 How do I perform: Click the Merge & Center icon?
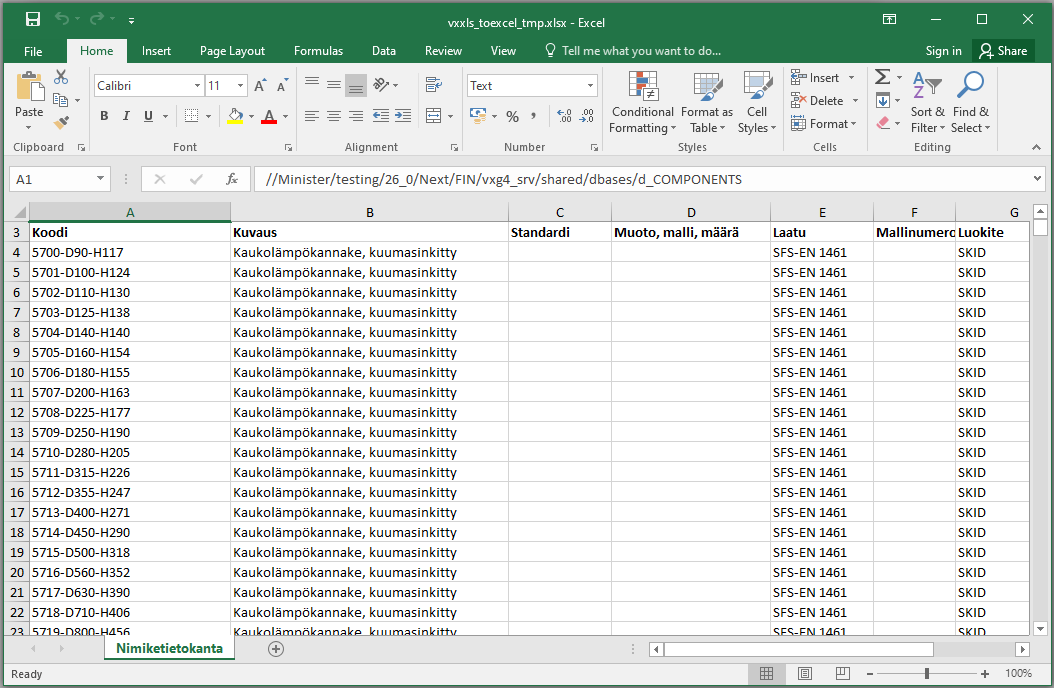pos(433,116)
